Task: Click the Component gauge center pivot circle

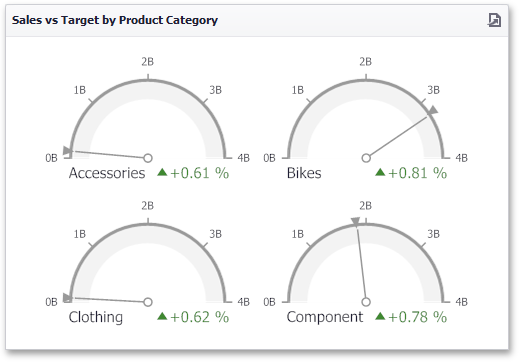Action: (366, 302)
